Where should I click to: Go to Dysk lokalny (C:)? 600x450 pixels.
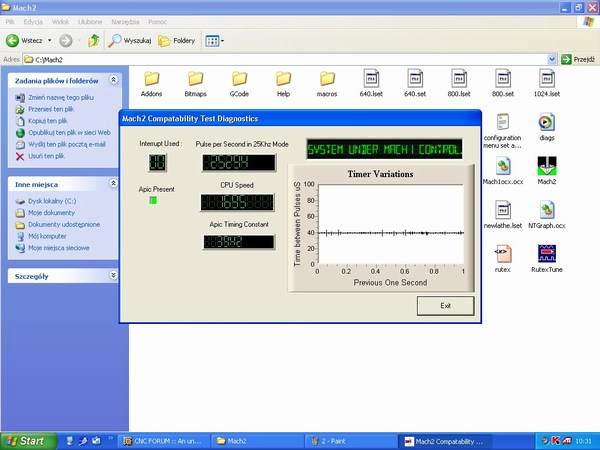(52, 201)
